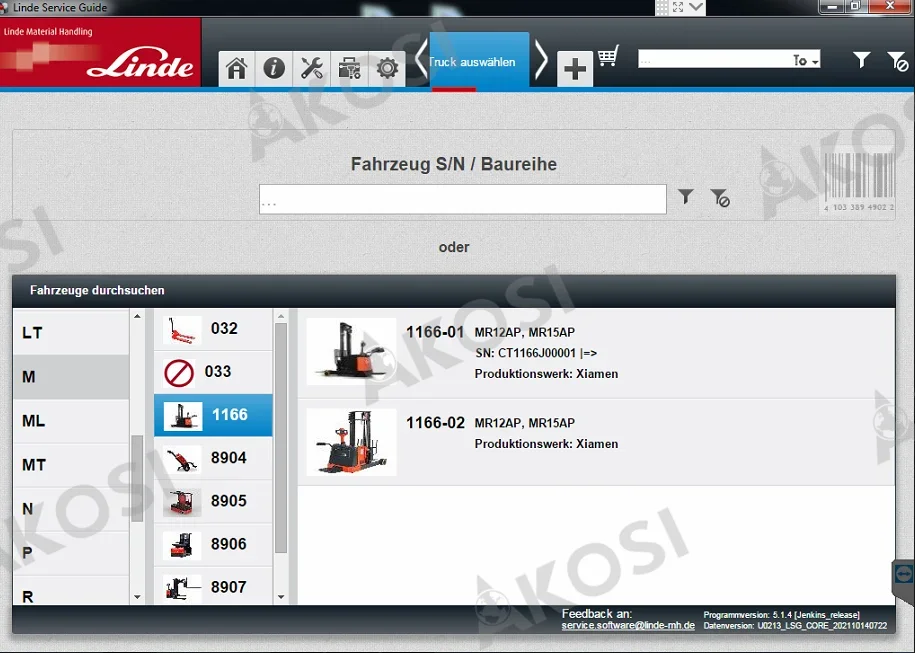This screenshot has height=653, width=915.
Task: Click the category list scrollbar thumb
Action: 137,479
